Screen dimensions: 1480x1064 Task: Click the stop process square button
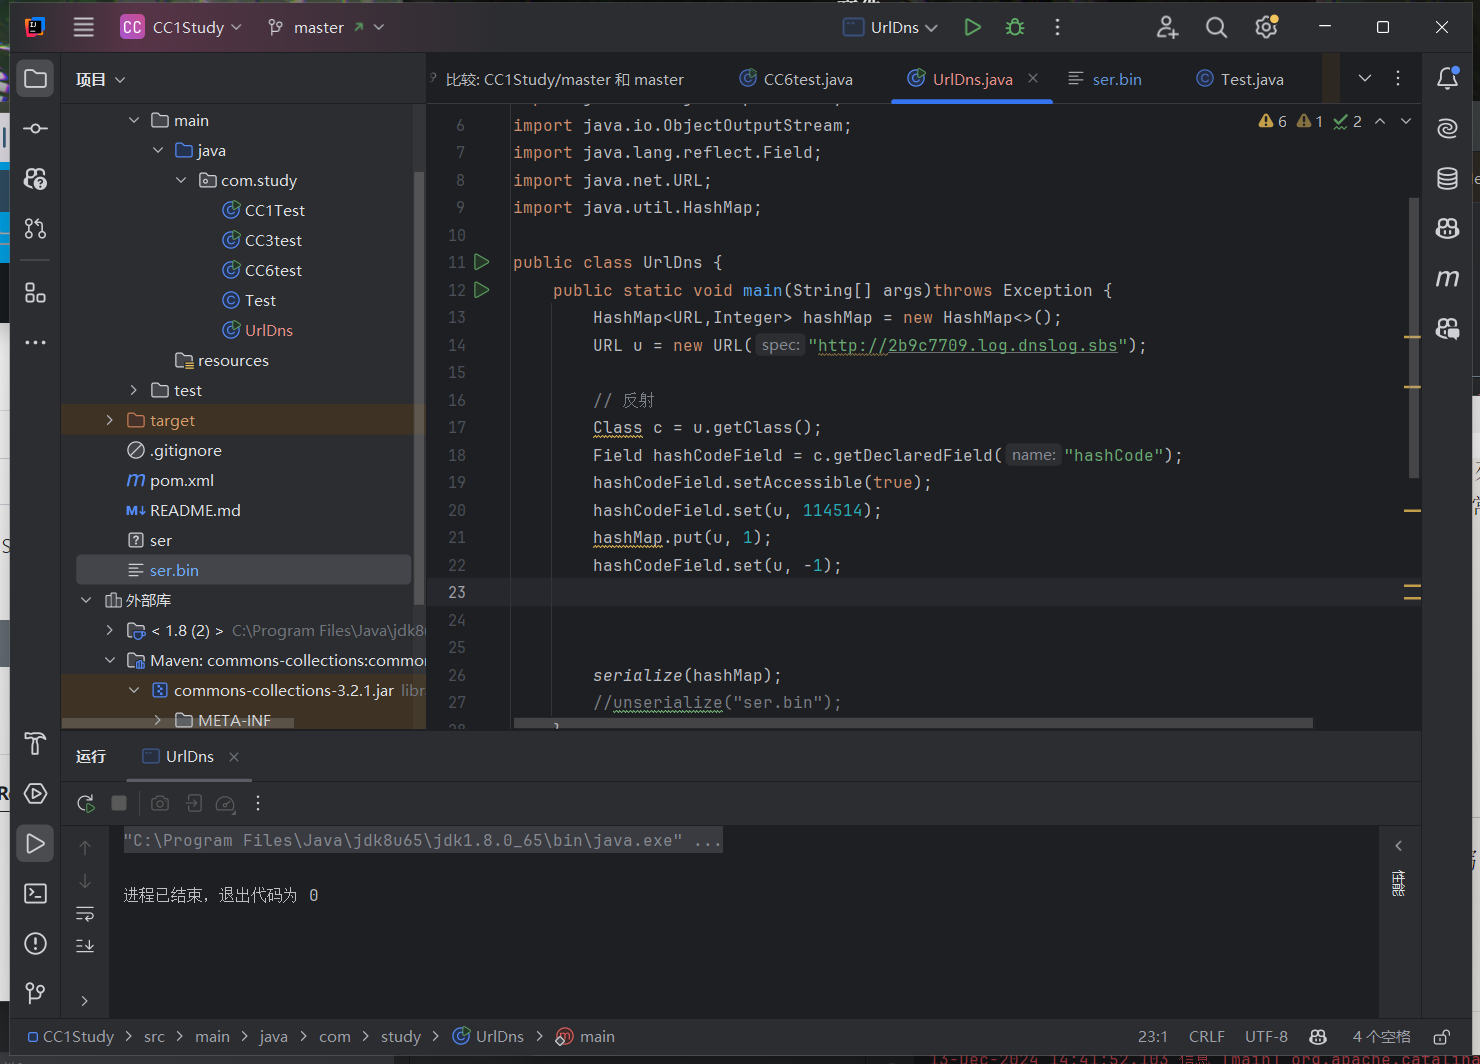click(119, 803)
